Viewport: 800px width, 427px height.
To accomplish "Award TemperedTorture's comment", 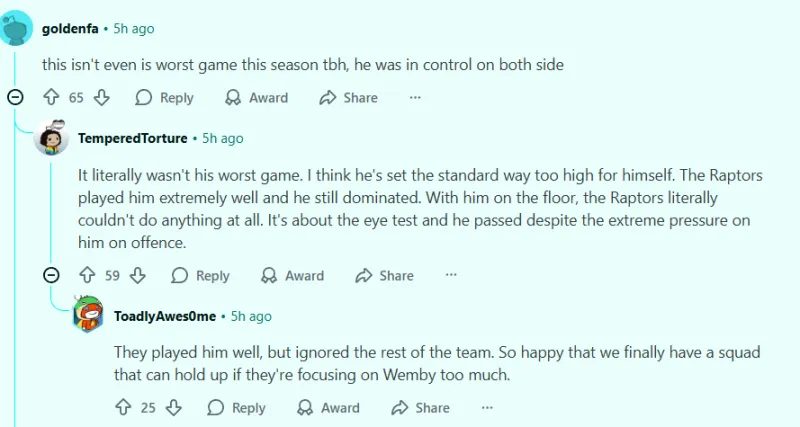I will [292, 275].
